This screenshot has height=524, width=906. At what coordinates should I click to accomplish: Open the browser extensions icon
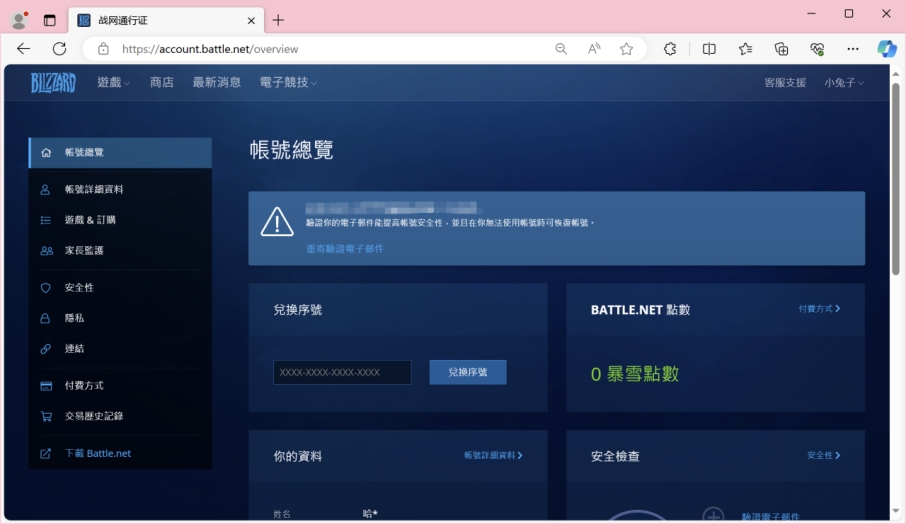[x=670, y=49]
